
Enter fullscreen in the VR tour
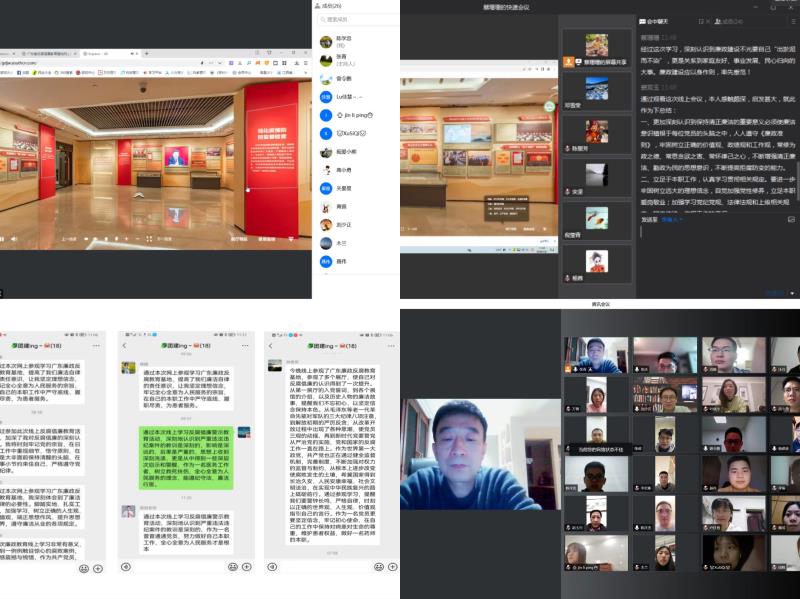[x=149, y=238]
